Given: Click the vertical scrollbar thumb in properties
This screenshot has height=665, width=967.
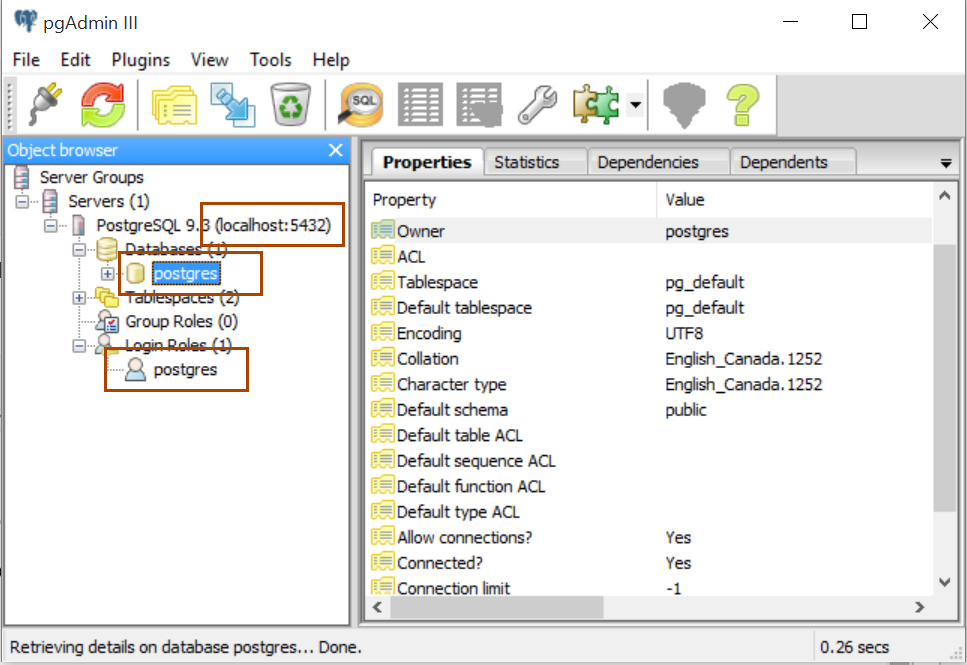Looking at the screenshot, I should [944, 378].
